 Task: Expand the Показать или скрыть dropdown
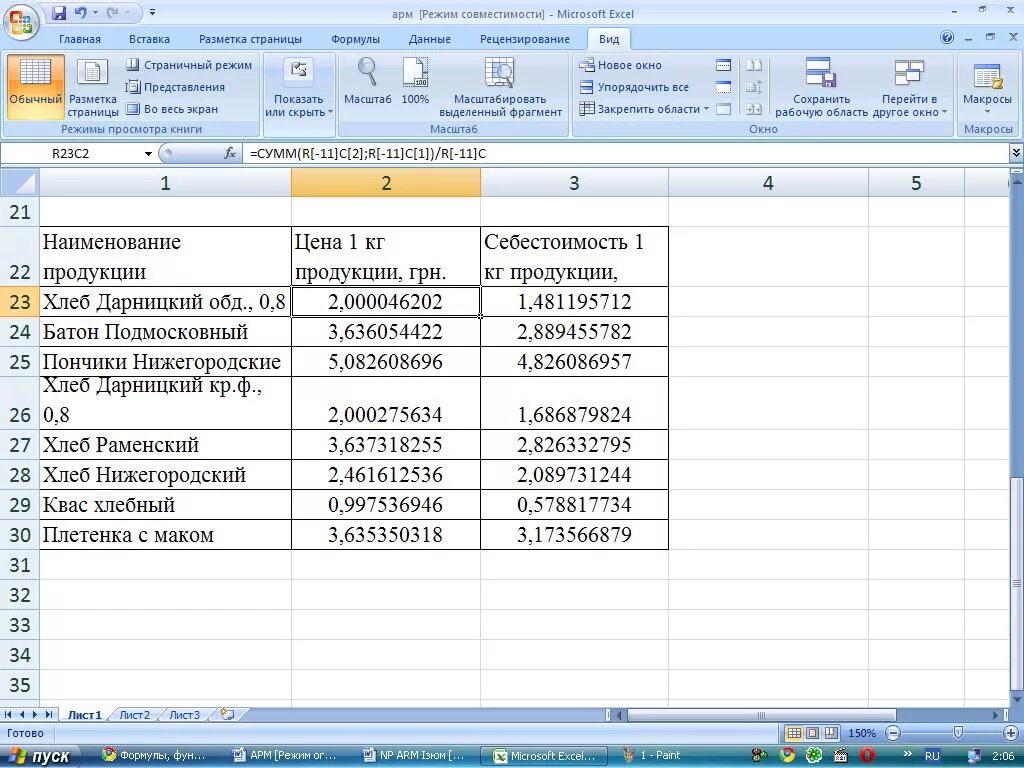pos(299,88)
